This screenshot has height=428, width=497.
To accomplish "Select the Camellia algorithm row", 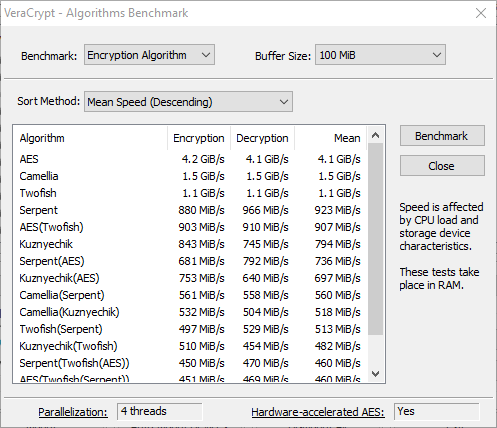I will pyautogui.click(x=190, y=176).
